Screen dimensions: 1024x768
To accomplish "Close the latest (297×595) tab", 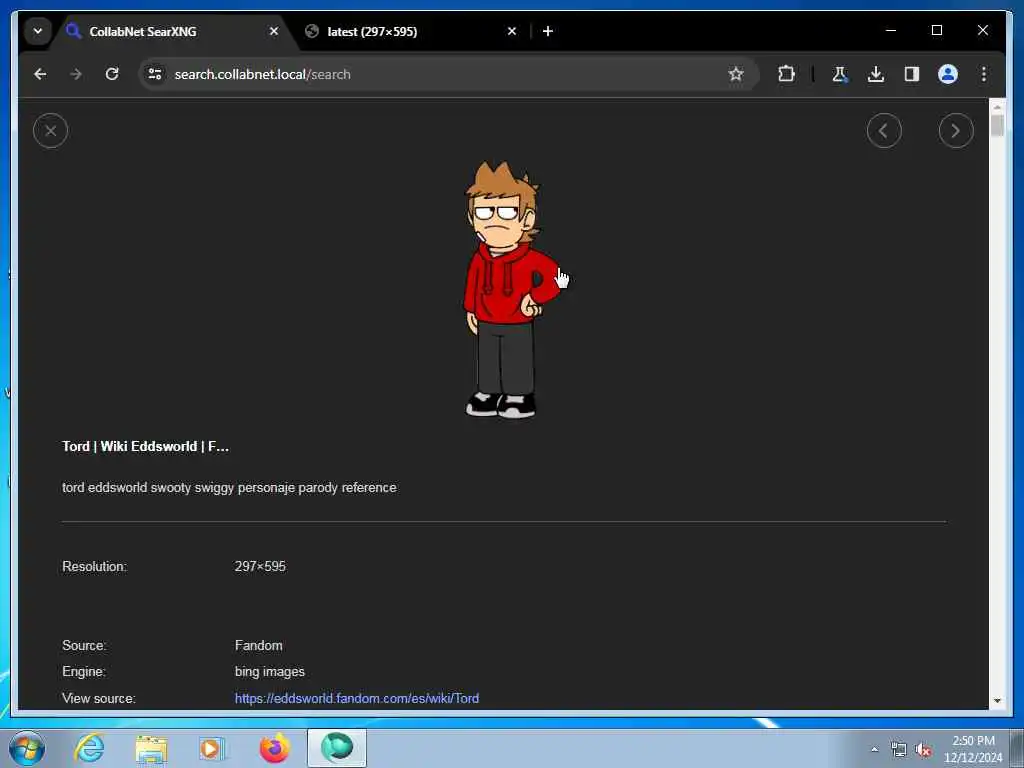I will [x=512, y=31].
